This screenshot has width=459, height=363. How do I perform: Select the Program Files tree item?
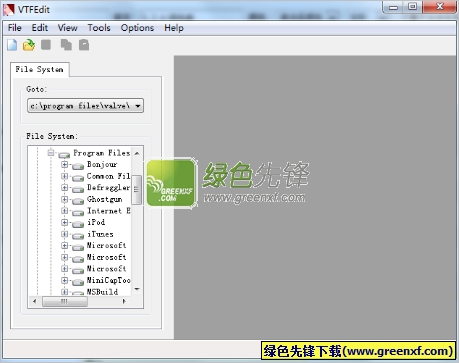[x=102, y=153]
